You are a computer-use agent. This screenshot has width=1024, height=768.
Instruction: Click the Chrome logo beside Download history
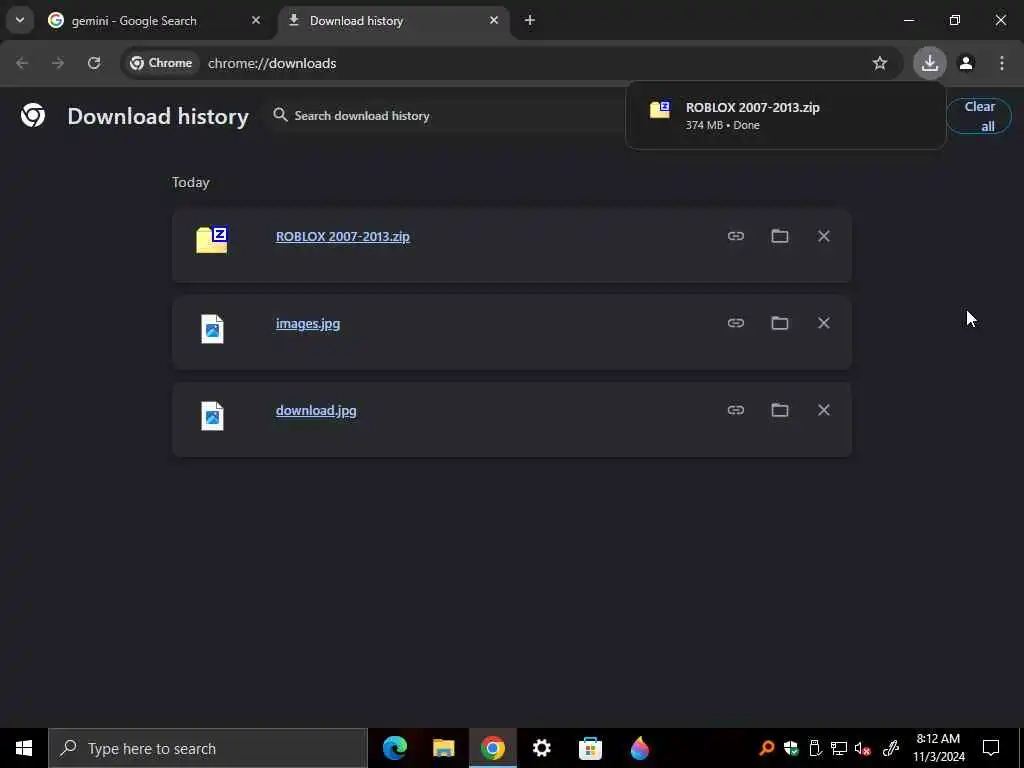pos(33,116)
